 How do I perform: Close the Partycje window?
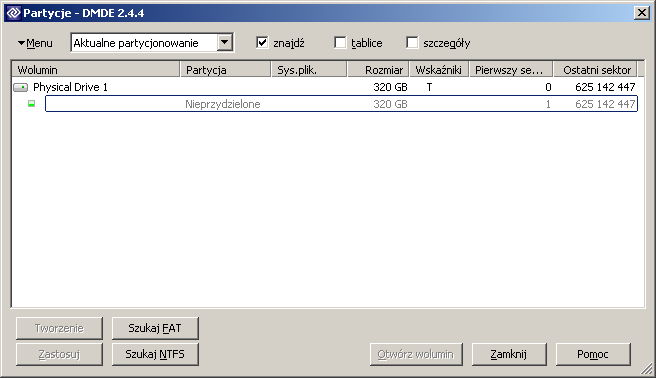point(641,13)
